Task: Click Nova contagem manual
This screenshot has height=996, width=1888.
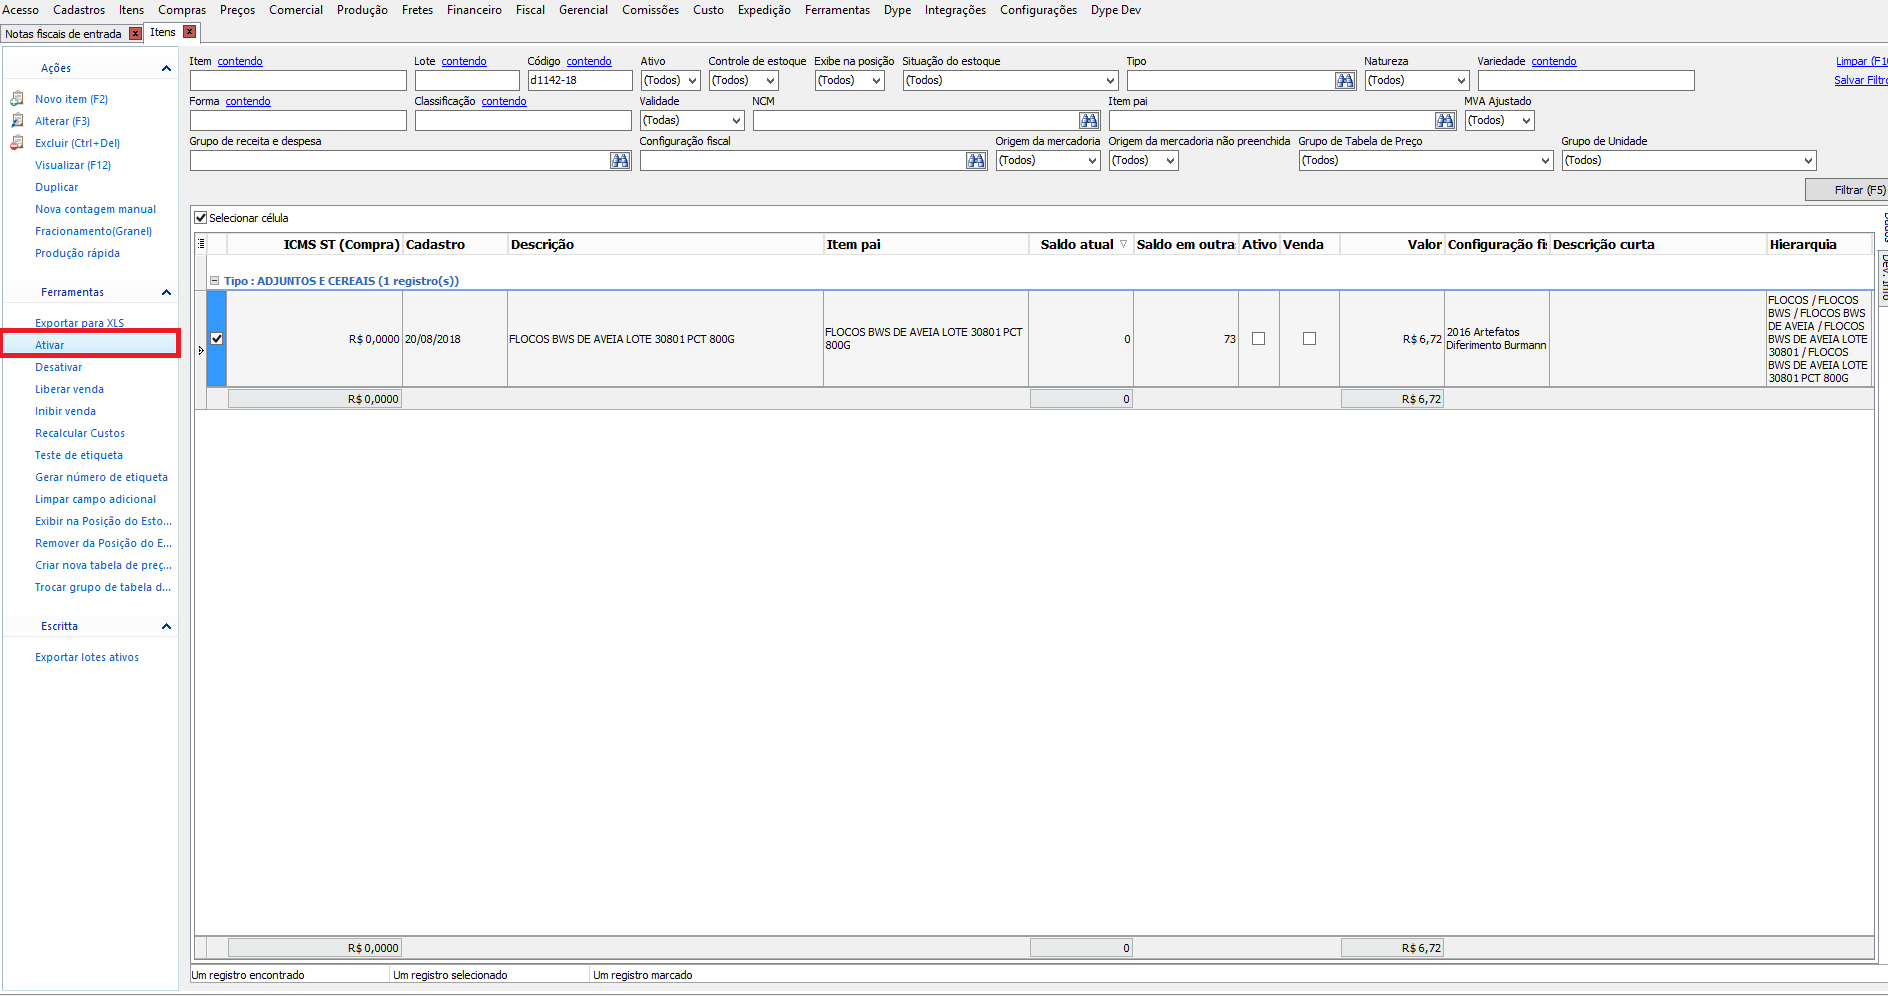Action: (96, 209)
